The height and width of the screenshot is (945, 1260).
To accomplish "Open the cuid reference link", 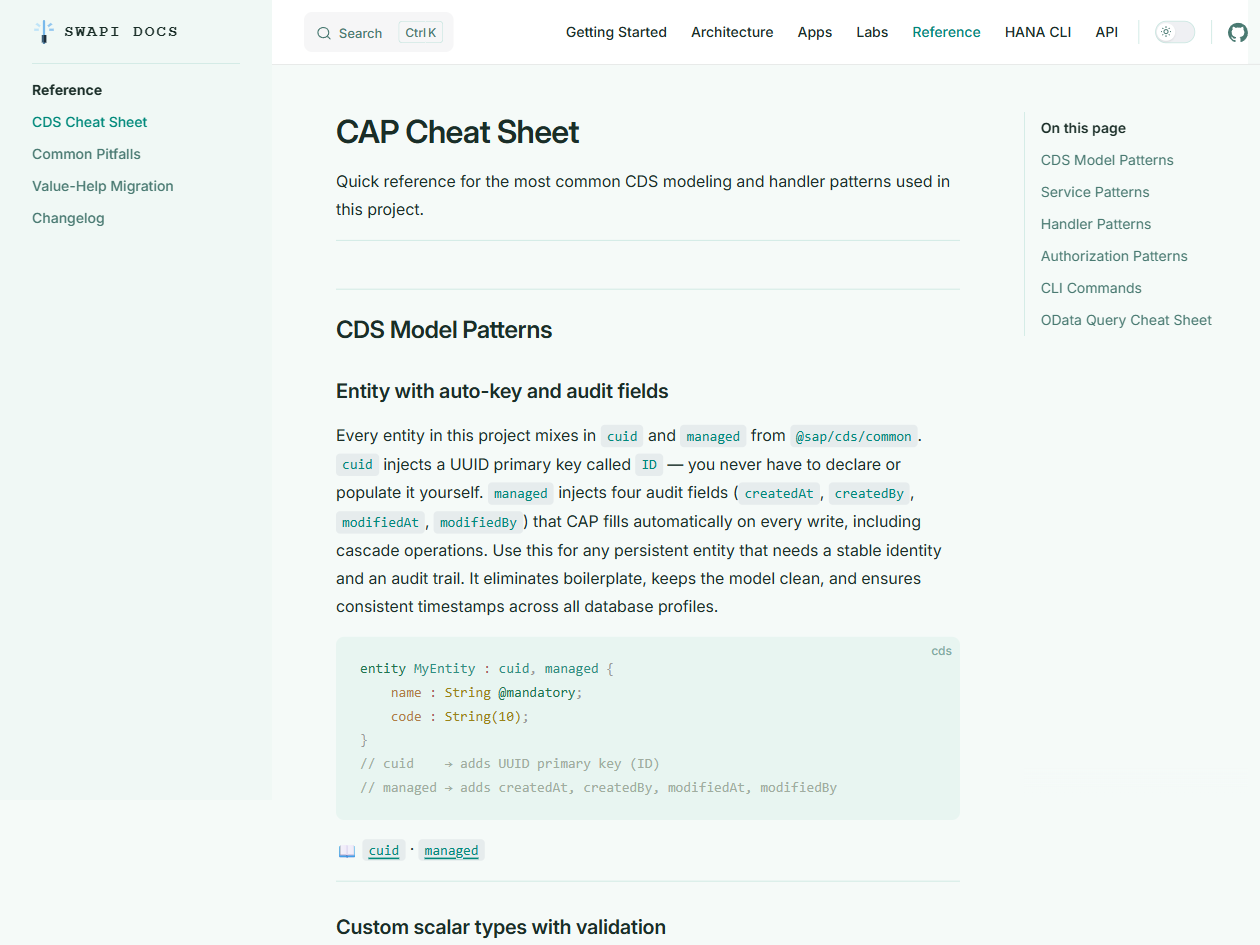I will (383, 850).
